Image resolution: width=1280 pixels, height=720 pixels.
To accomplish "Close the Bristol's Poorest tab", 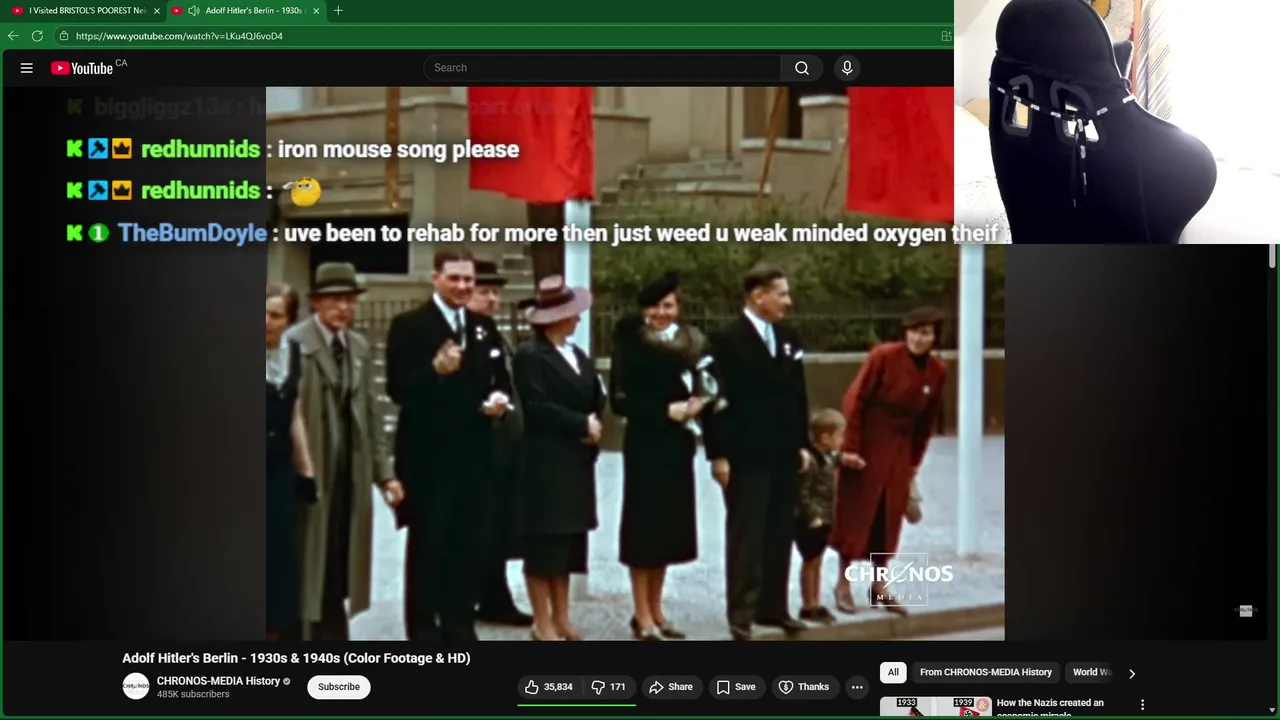I will click(156, 11).
